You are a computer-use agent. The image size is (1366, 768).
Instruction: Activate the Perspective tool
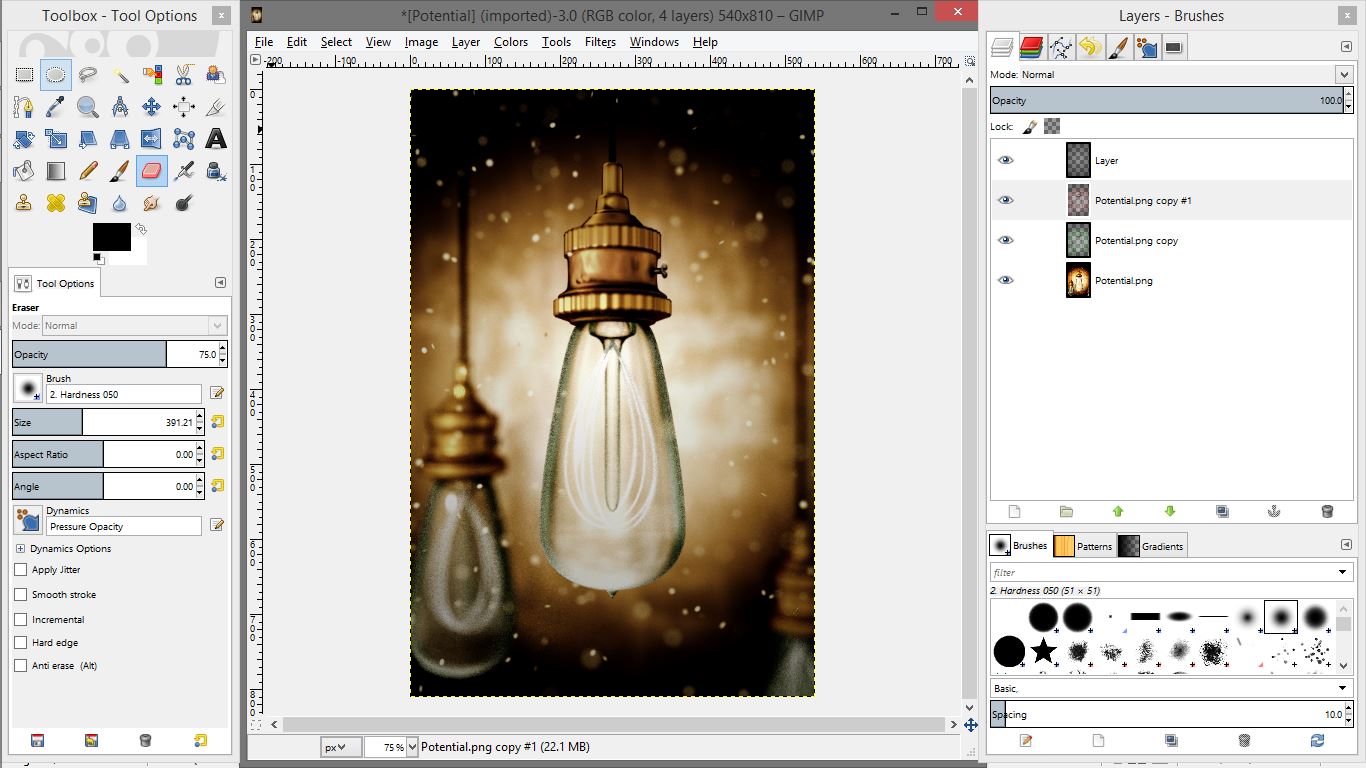click(120, 139)
